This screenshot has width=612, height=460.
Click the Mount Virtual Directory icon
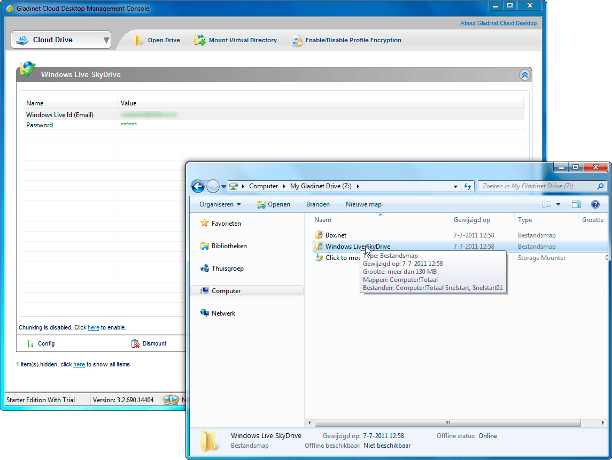click(202, 41)
